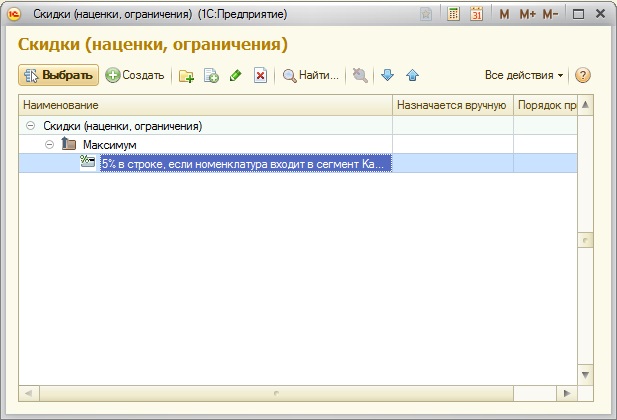This screenshot has width=617, height=420.
Task: Click the copy-item icon in toolbar
Action: point(211,76)
